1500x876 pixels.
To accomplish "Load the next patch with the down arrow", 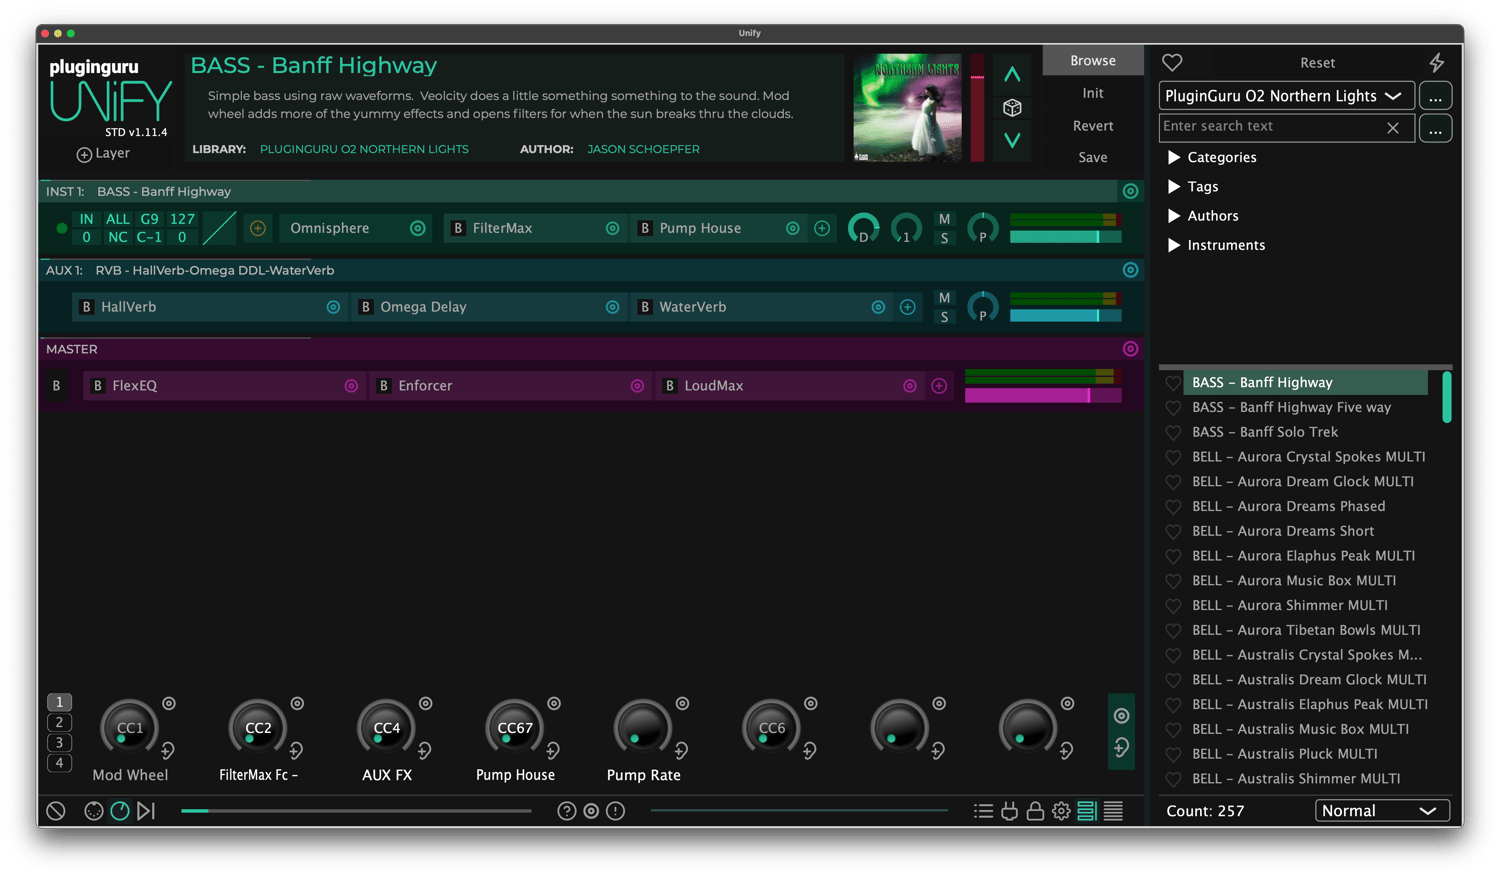I will pyautogui.click(x=1012, y=140).
